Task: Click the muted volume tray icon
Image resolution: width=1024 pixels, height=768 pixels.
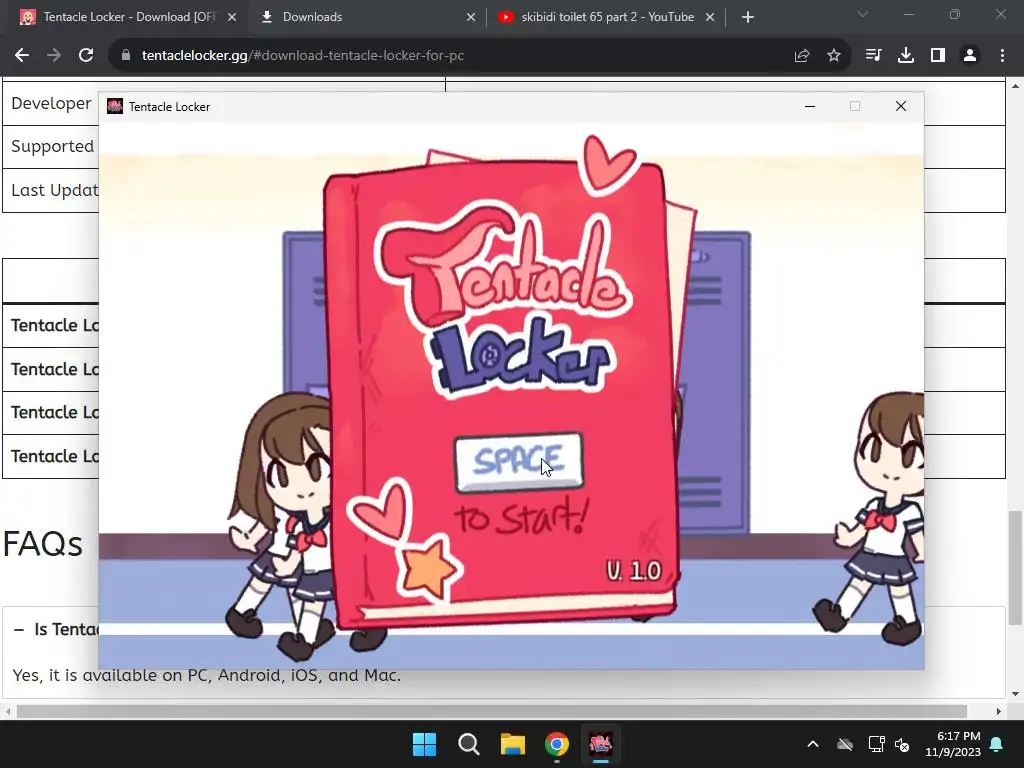Action: pyautogui.click(x=903, y=744)
